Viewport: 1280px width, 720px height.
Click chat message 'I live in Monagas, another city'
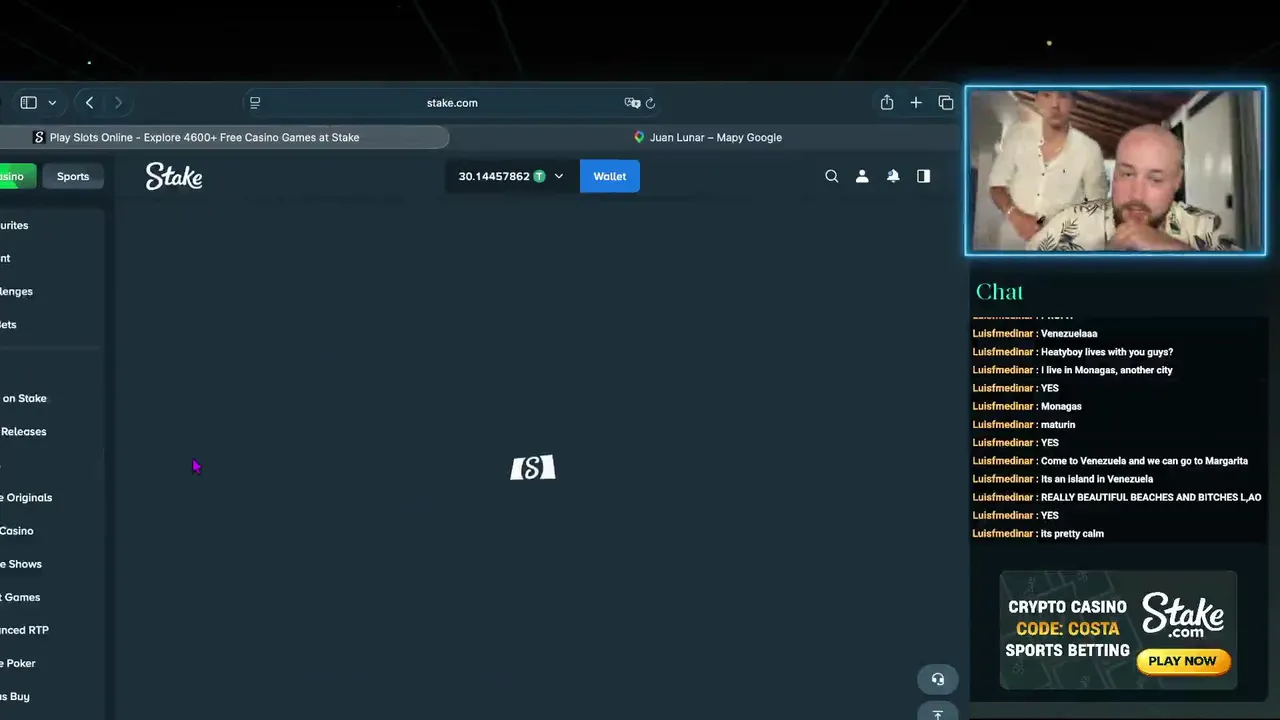tap(1107, 370)
